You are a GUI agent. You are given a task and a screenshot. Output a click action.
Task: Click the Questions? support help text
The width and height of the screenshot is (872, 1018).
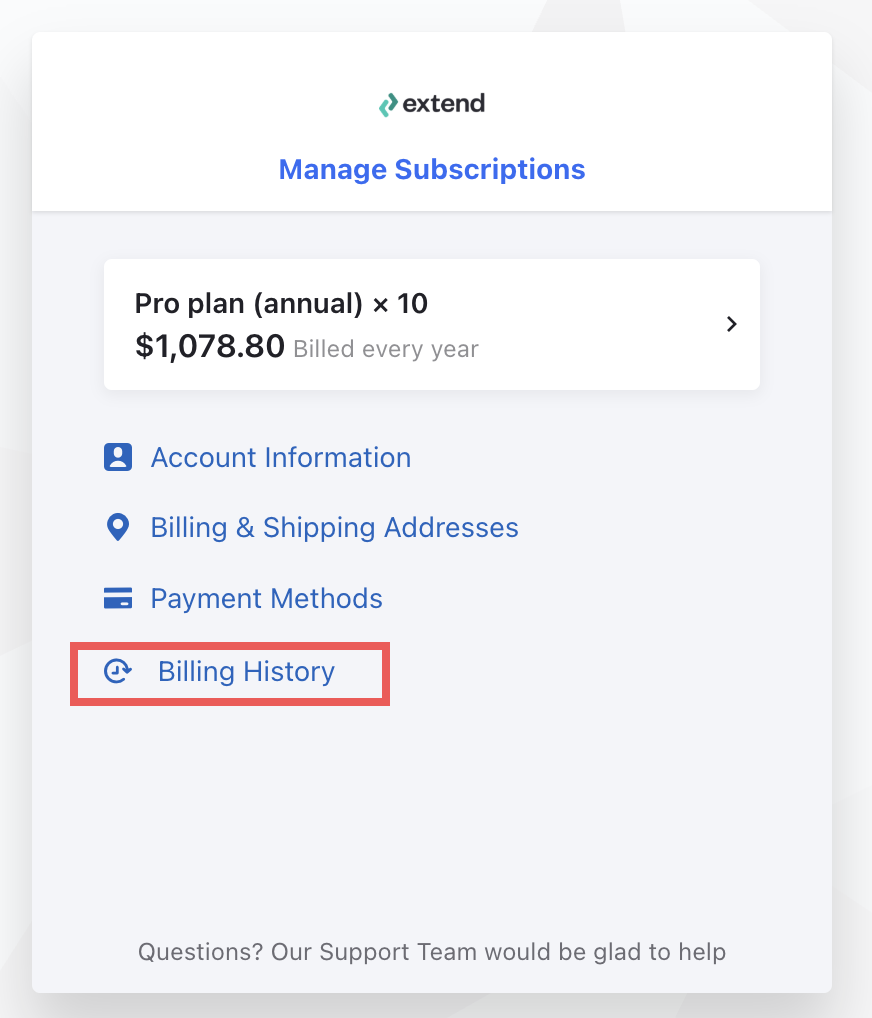432,952
